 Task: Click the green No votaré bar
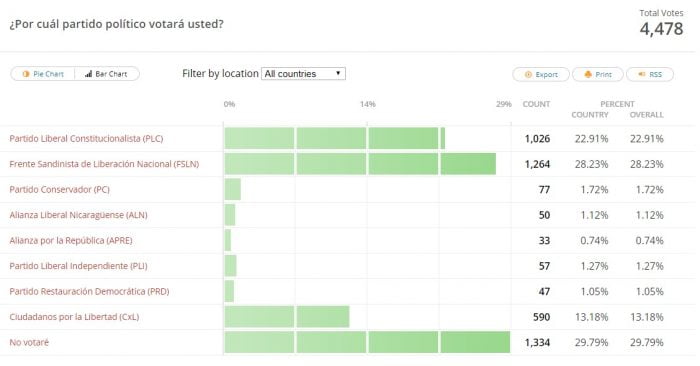coord(367,342)
